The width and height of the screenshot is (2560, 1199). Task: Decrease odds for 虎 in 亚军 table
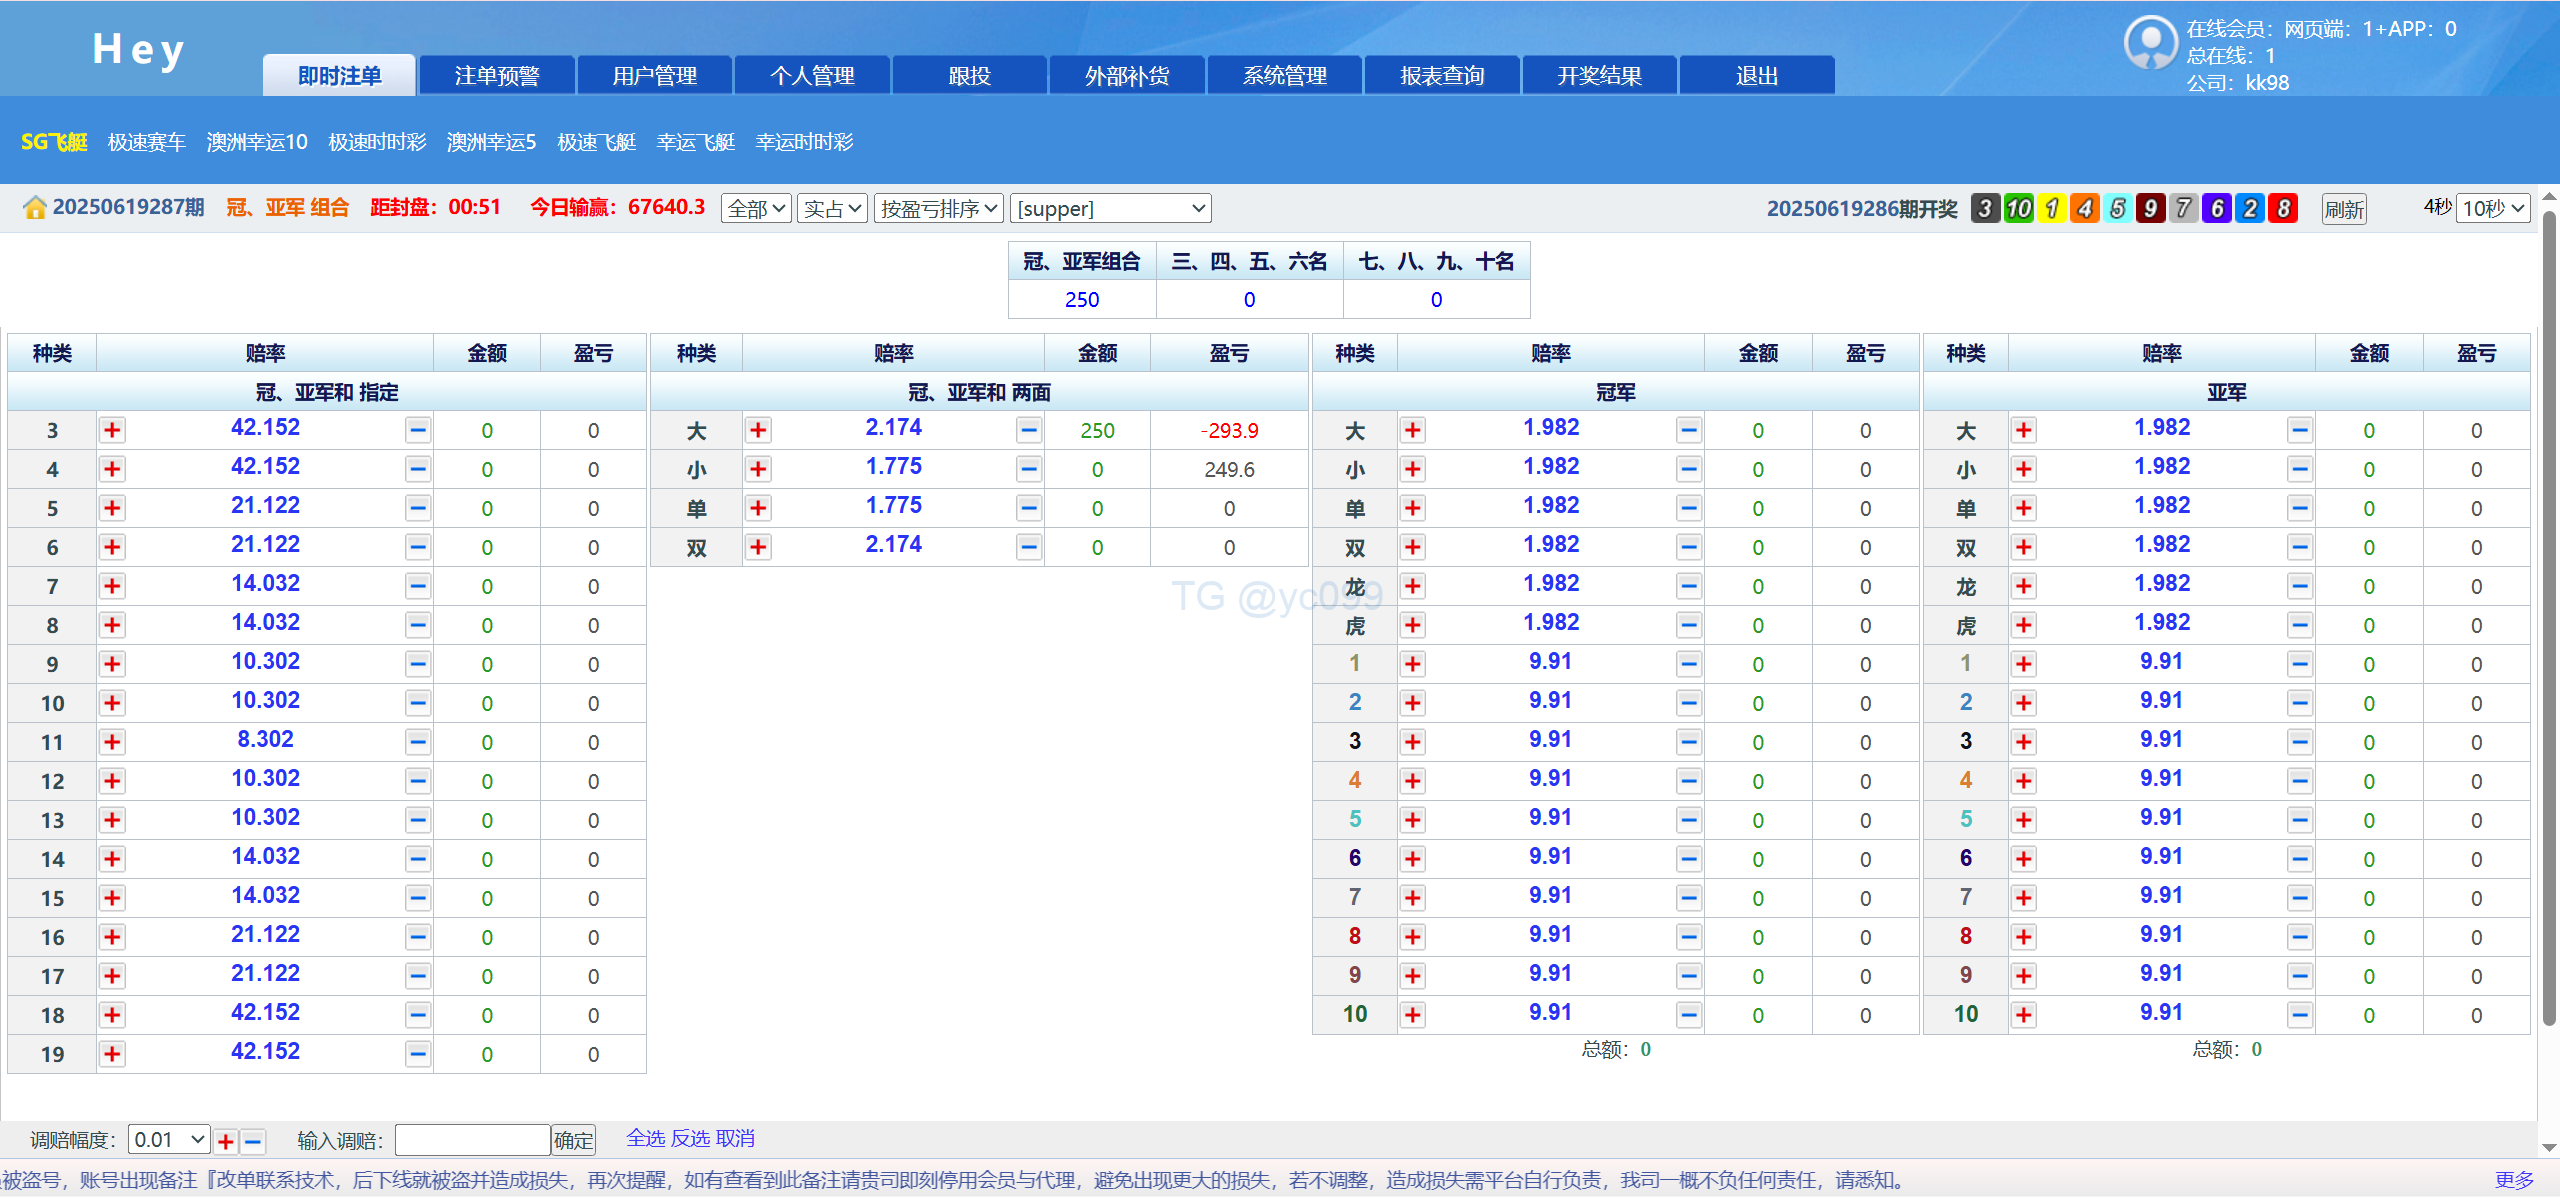[2299, 625]
